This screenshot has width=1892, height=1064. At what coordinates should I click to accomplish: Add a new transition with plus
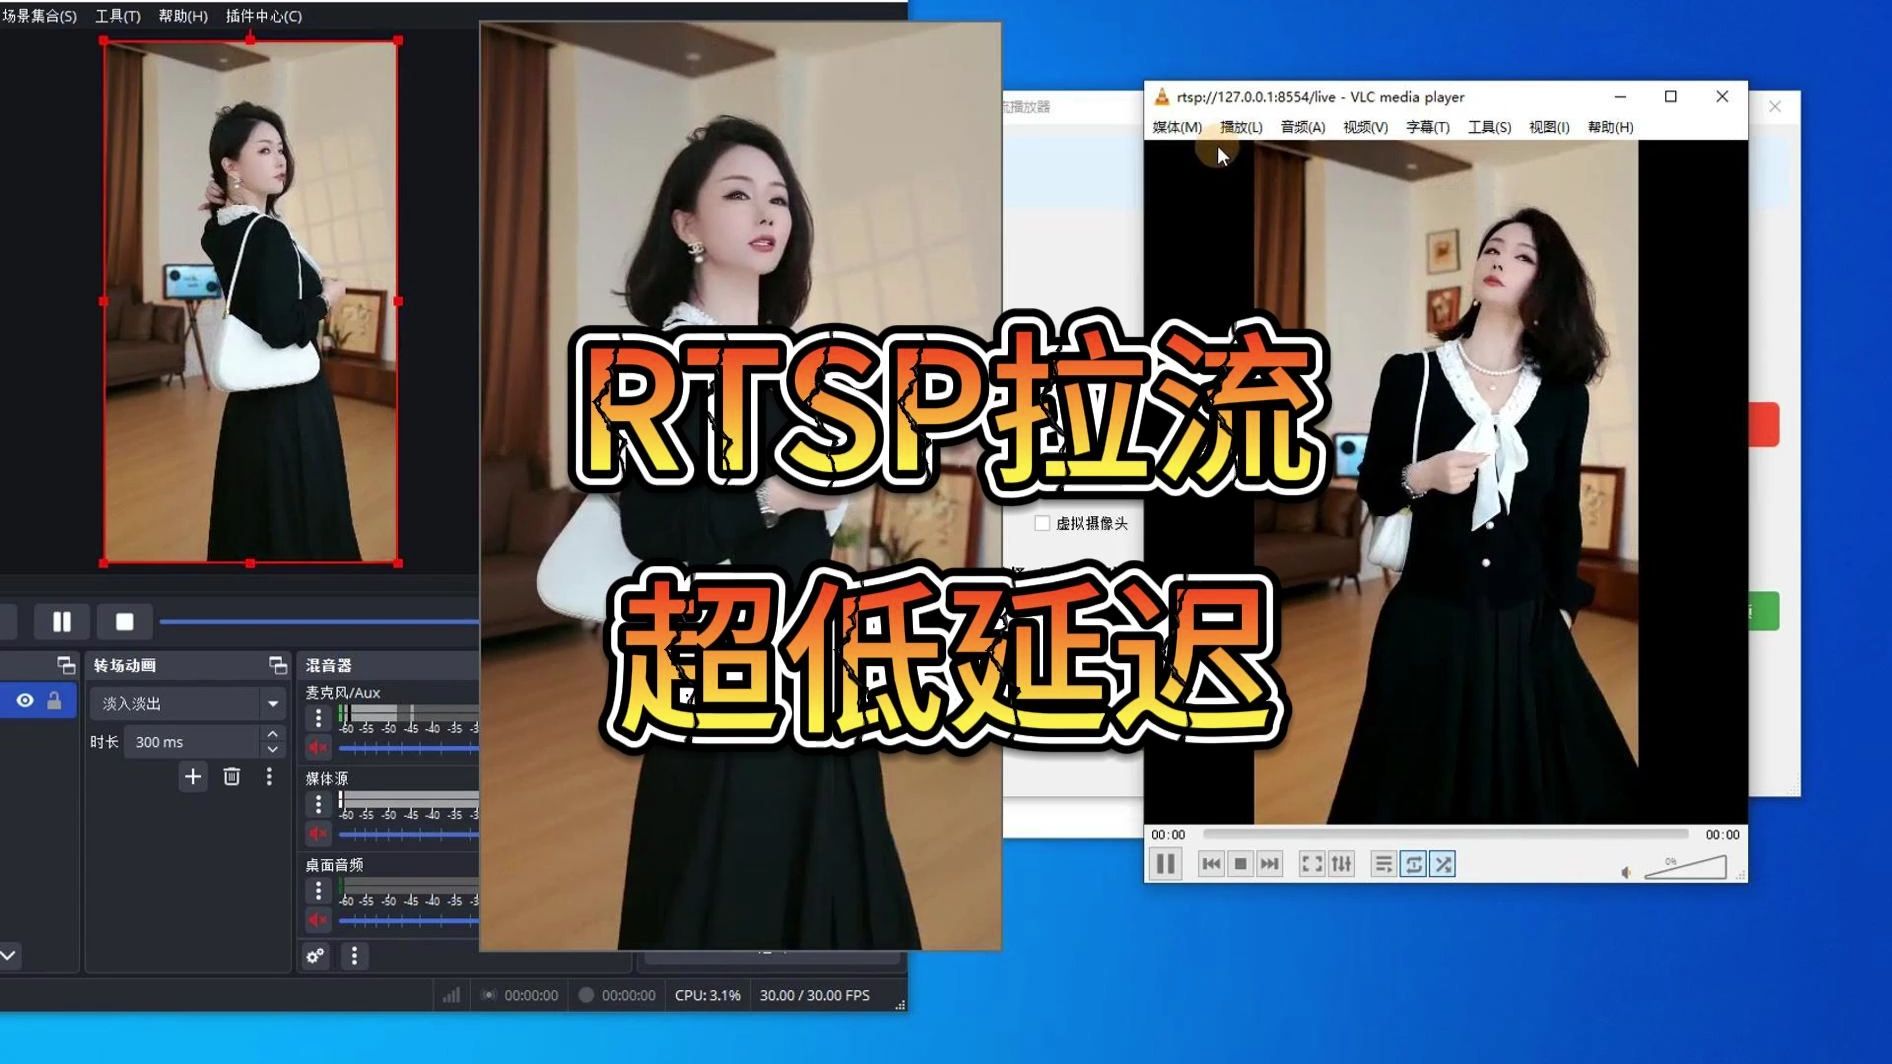193,776
